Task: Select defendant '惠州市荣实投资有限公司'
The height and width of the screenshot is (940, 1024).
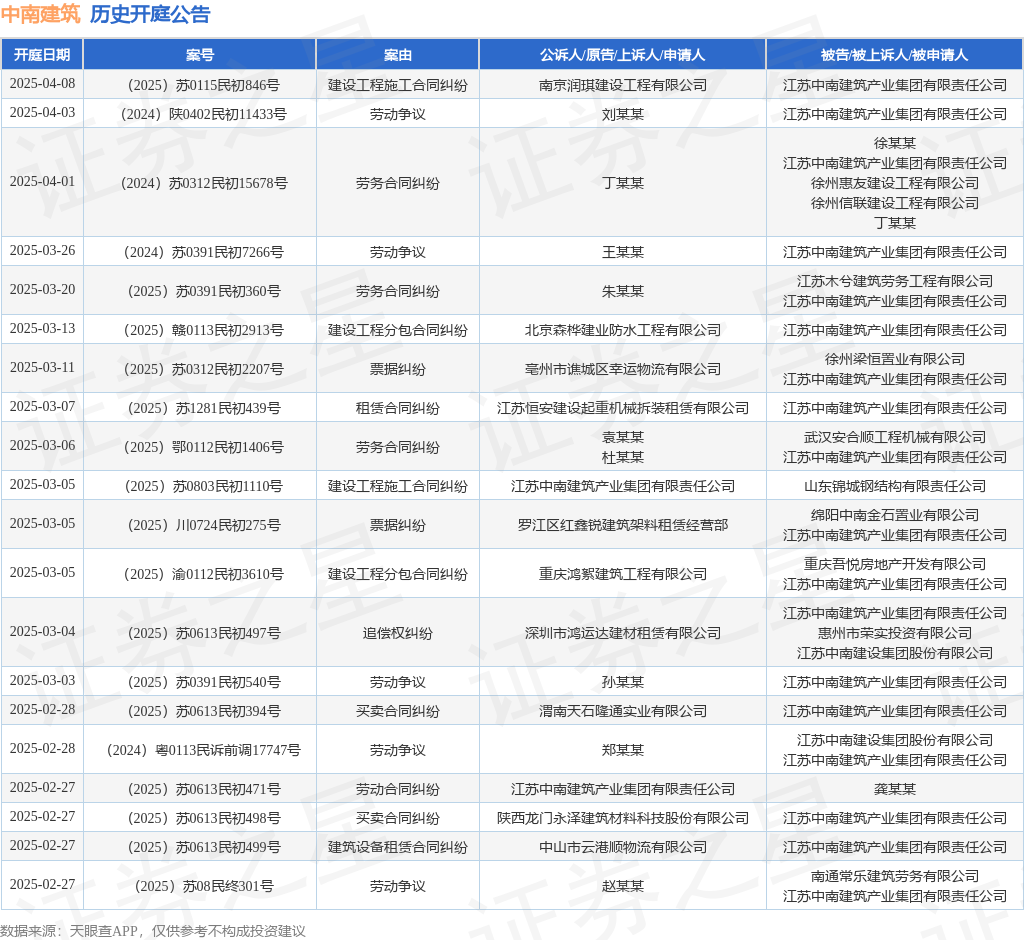Action: pos(895,634)
